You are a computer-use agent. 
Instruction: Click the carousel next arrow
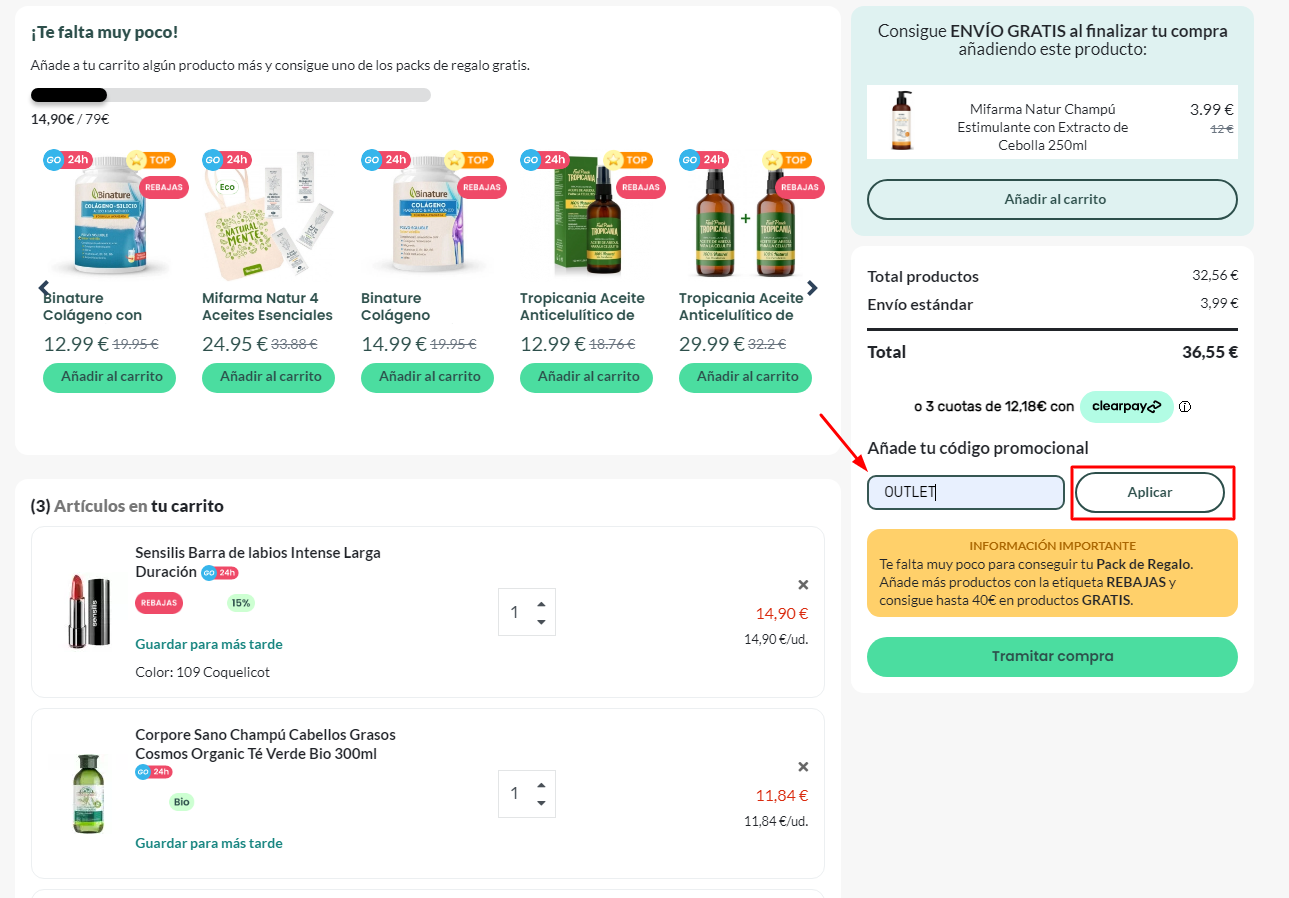pyautogui.click(x=812, y=288)
